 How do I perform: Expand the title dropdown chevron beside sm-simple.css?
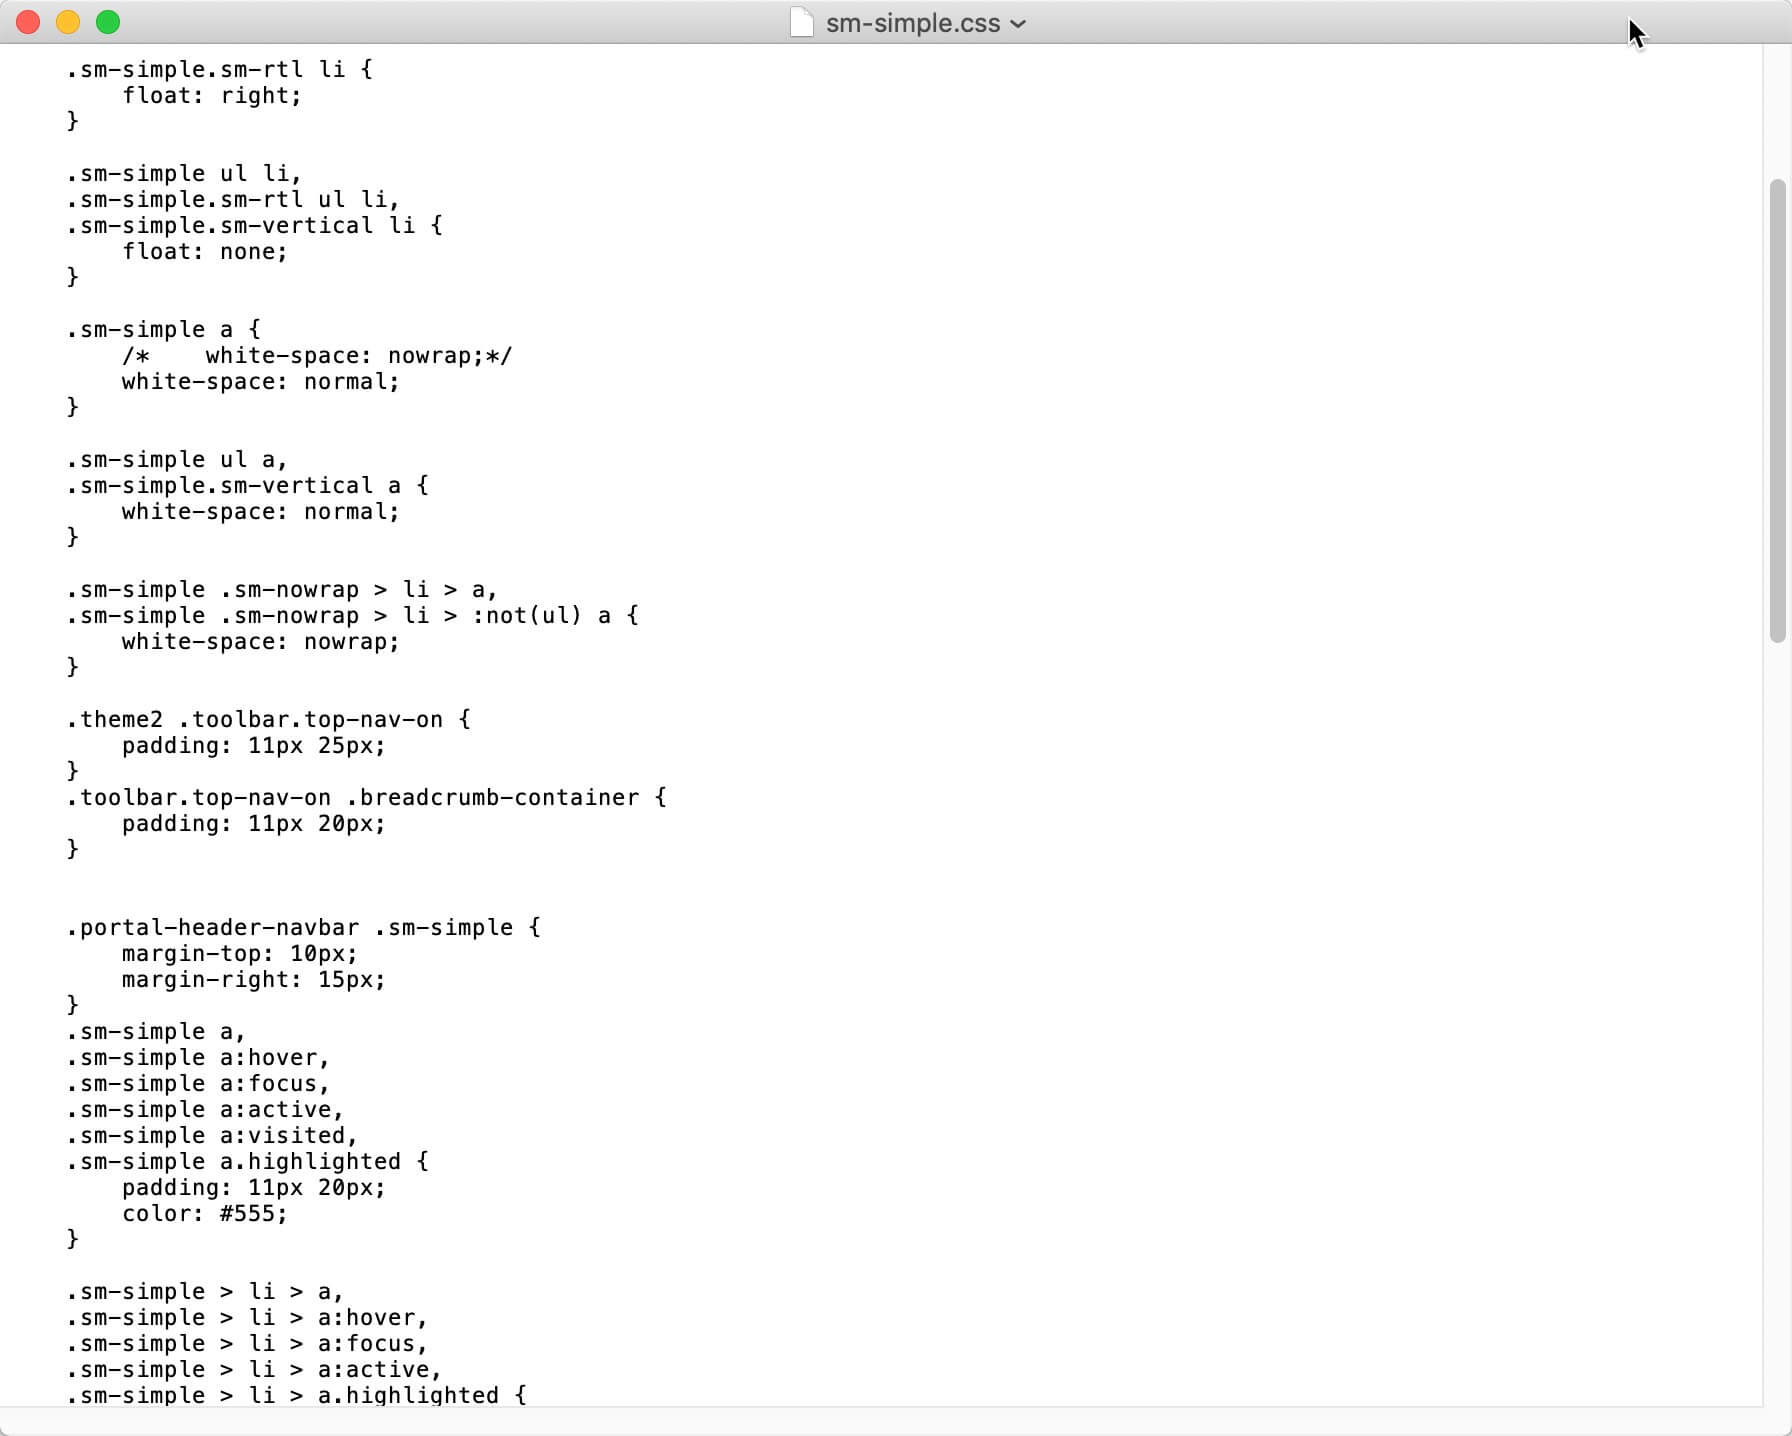1018,24
